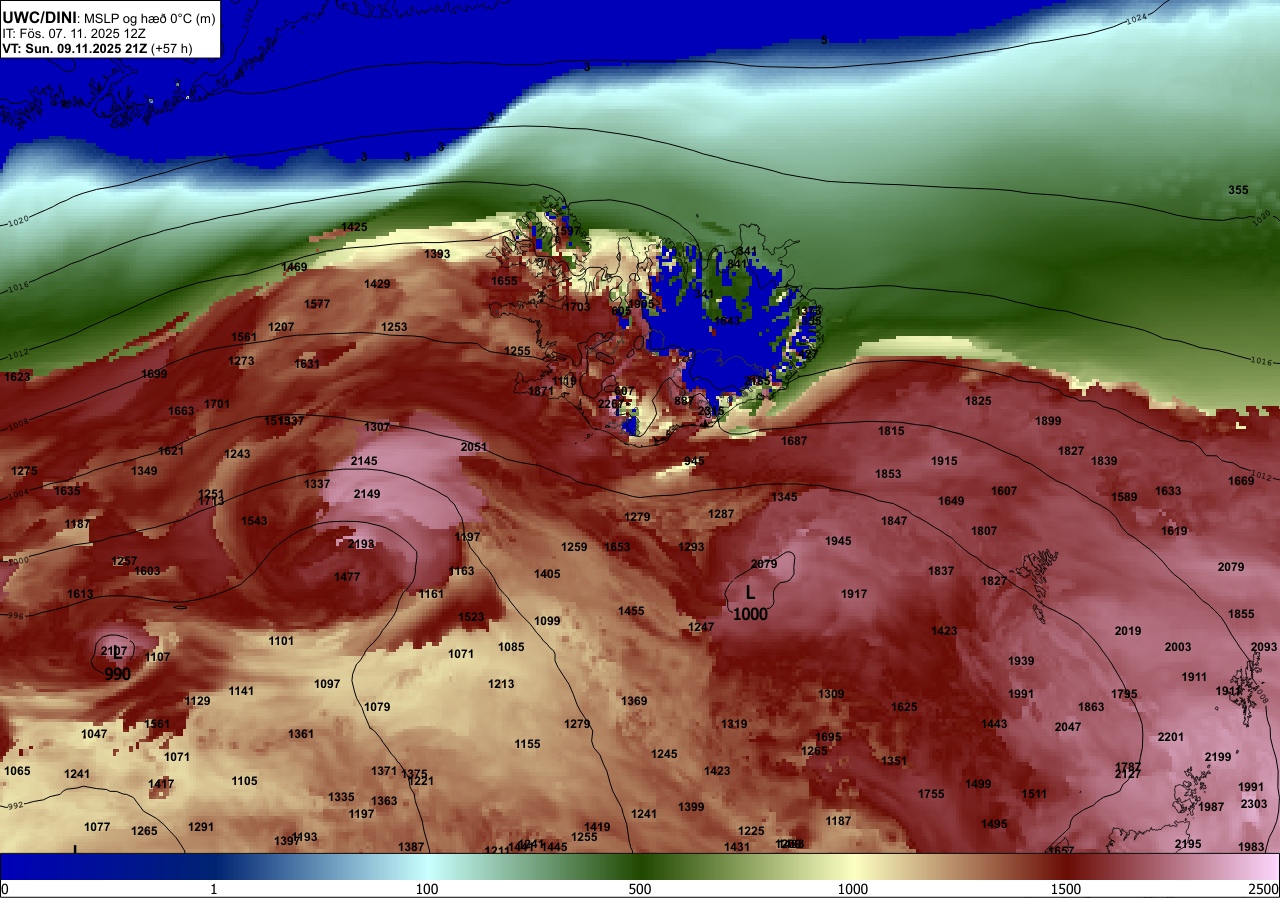Click the height value '1047'
Image resolution: width=1280 pixels, height=898 pixels.
tap(94, 734)
